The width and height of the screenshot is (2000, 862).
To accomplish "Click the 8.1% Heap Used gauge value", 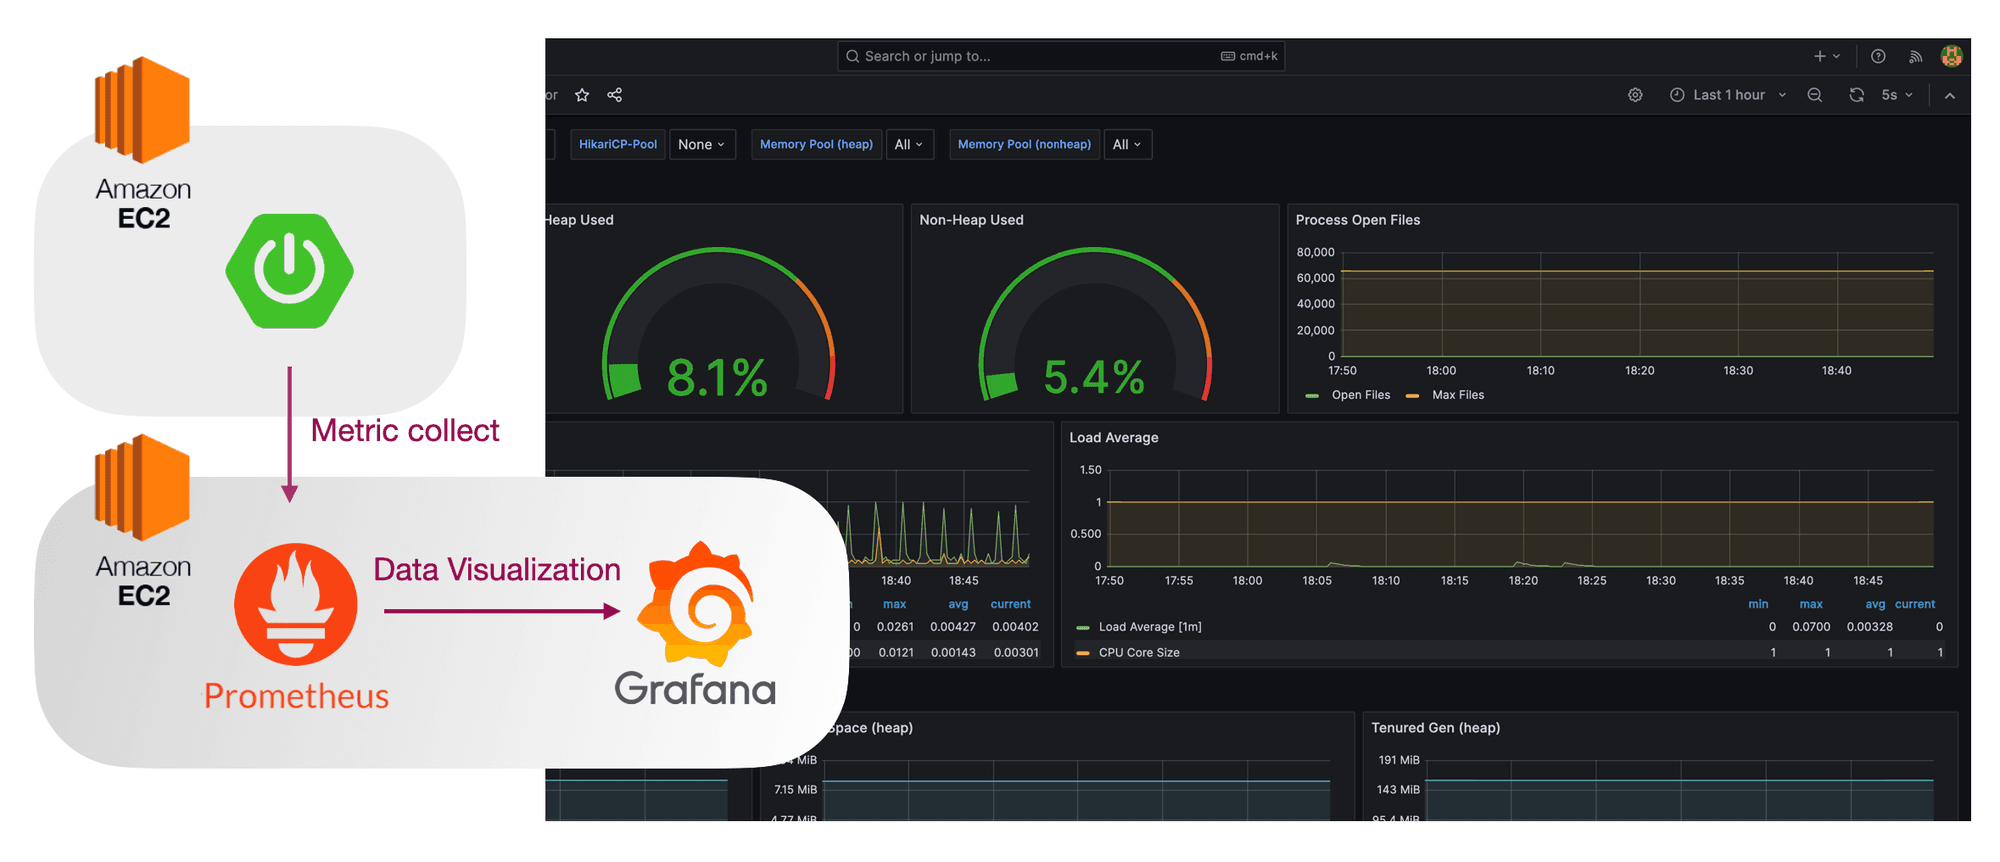I will (x=717, y=378).
